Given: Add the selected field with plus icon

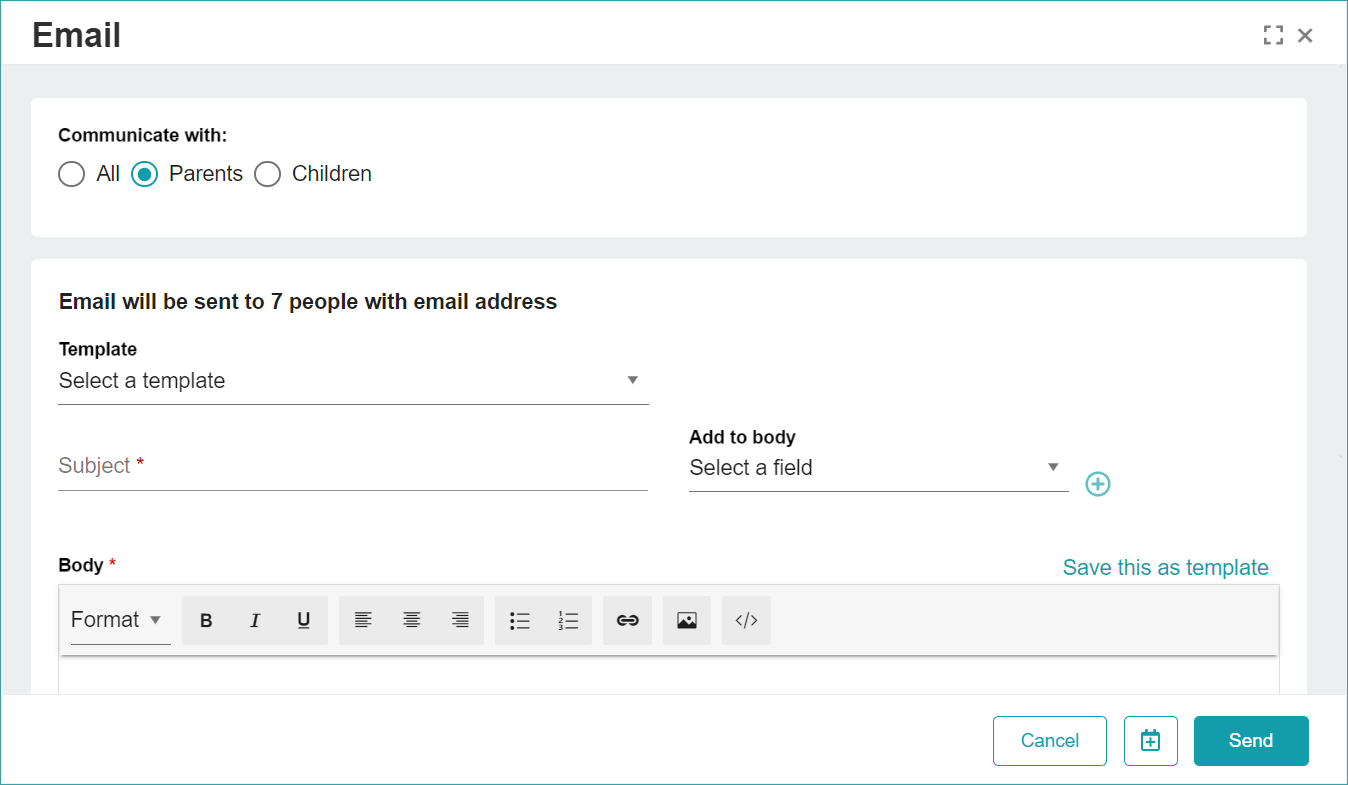Looking at the screenshot, I should coord(1098,484).
